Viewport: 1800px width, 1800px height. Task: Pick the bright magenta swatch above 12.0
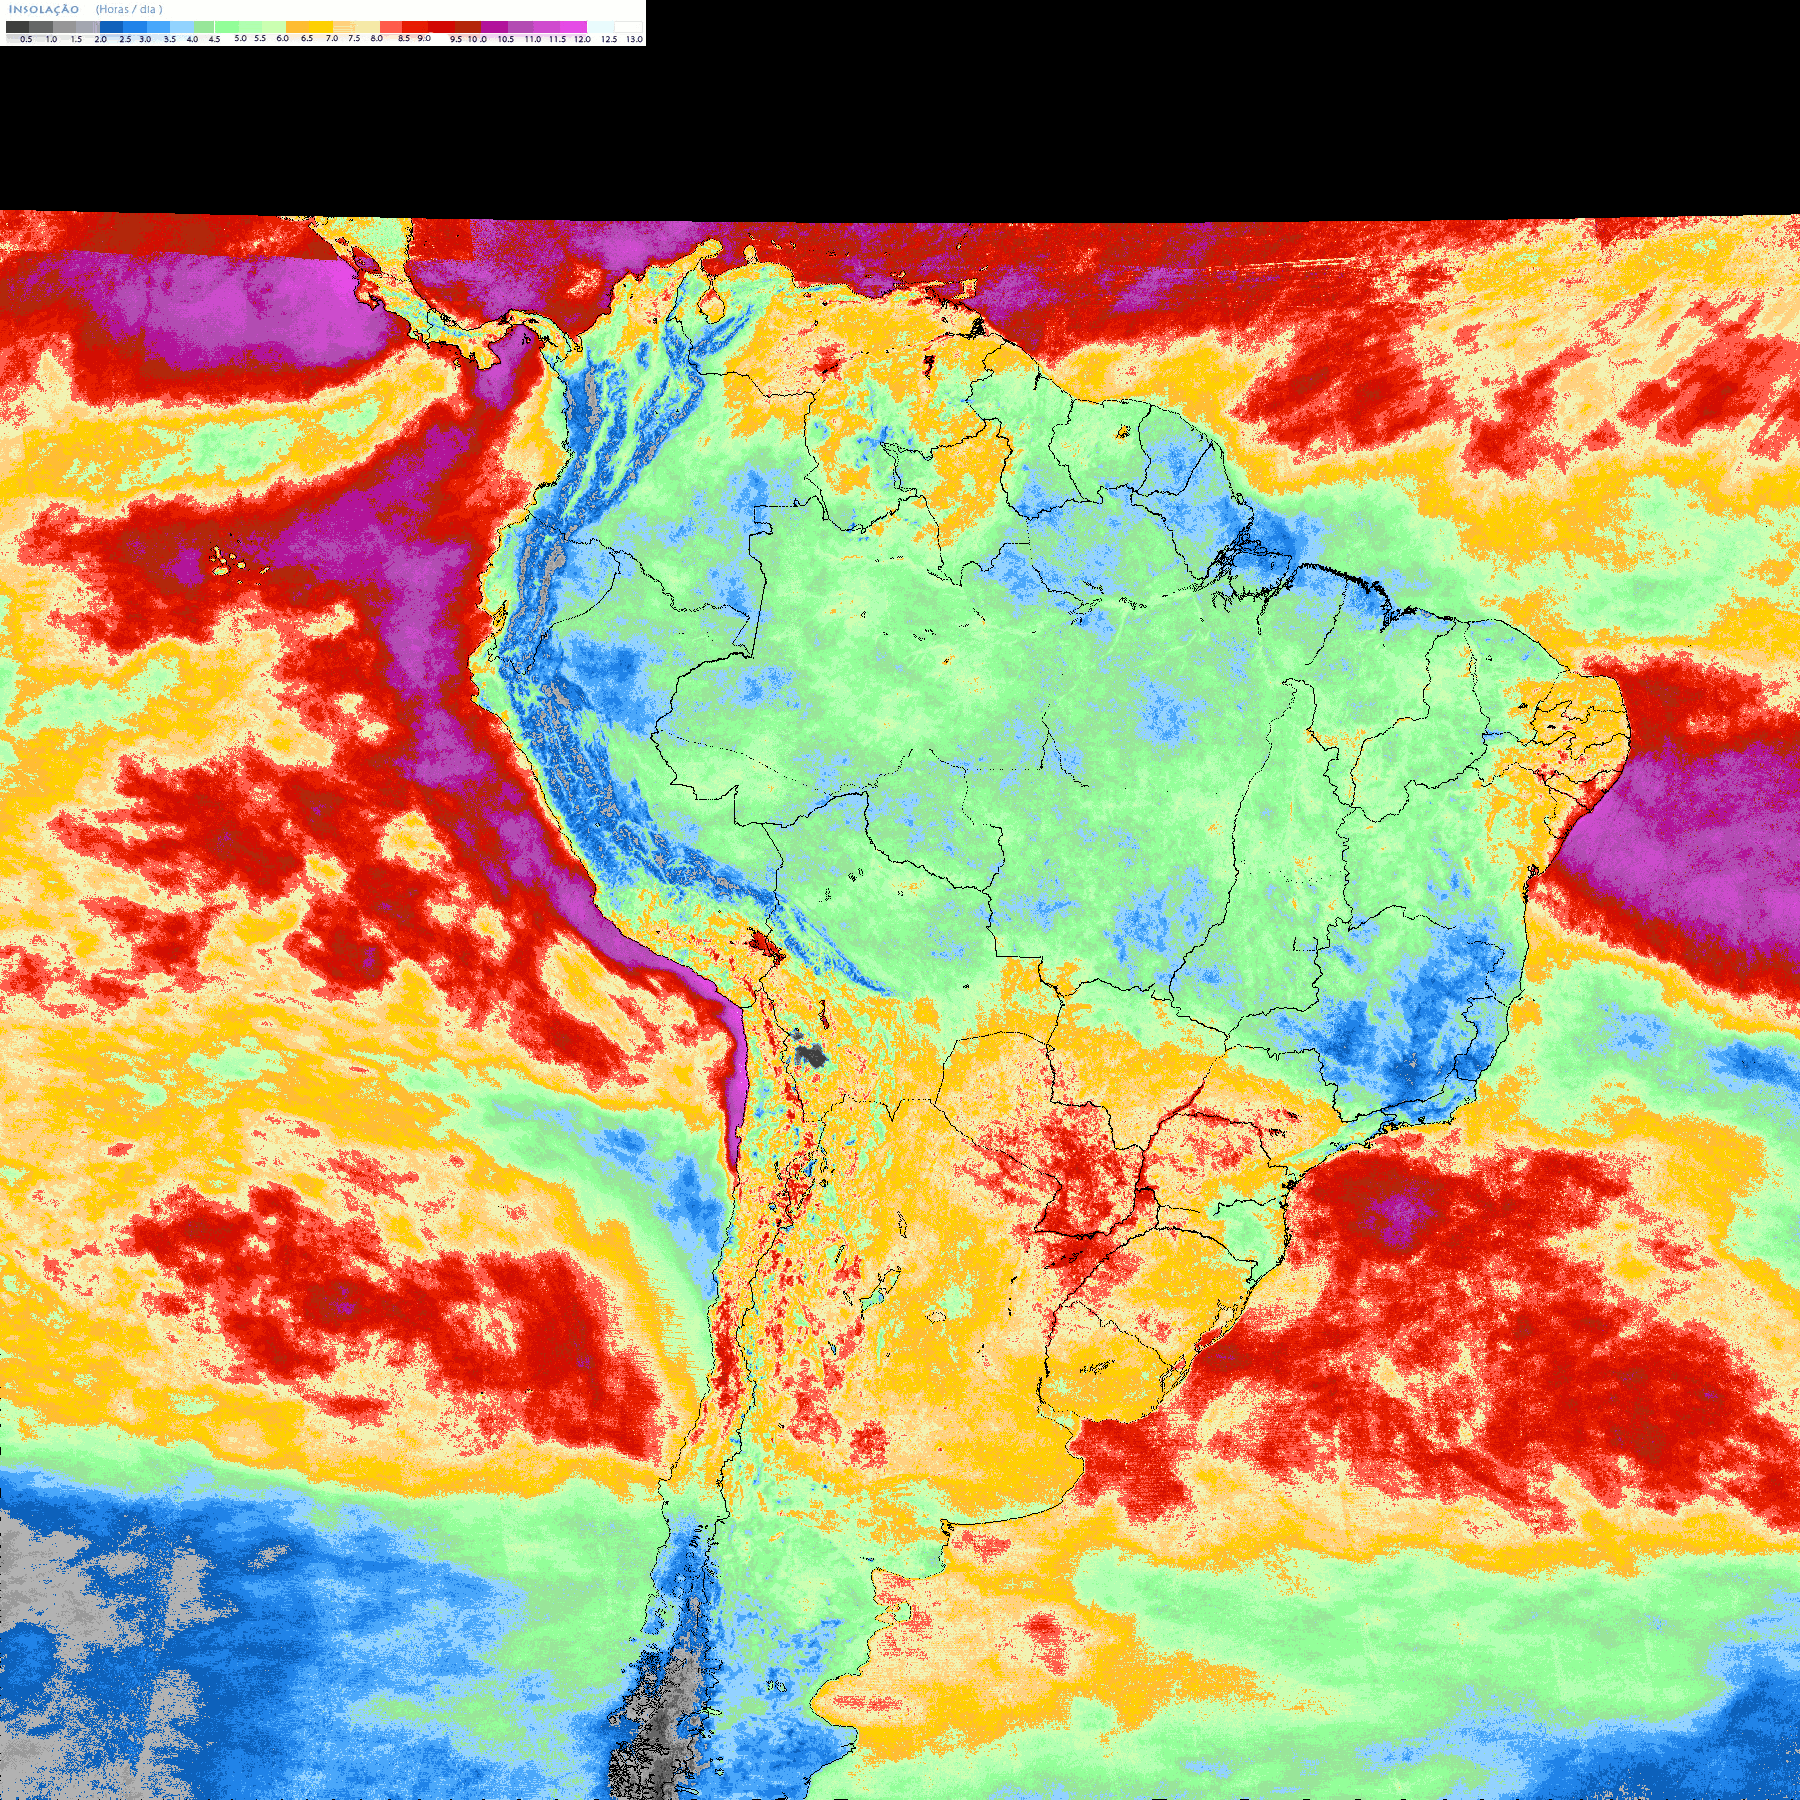(x=573, y=27)
